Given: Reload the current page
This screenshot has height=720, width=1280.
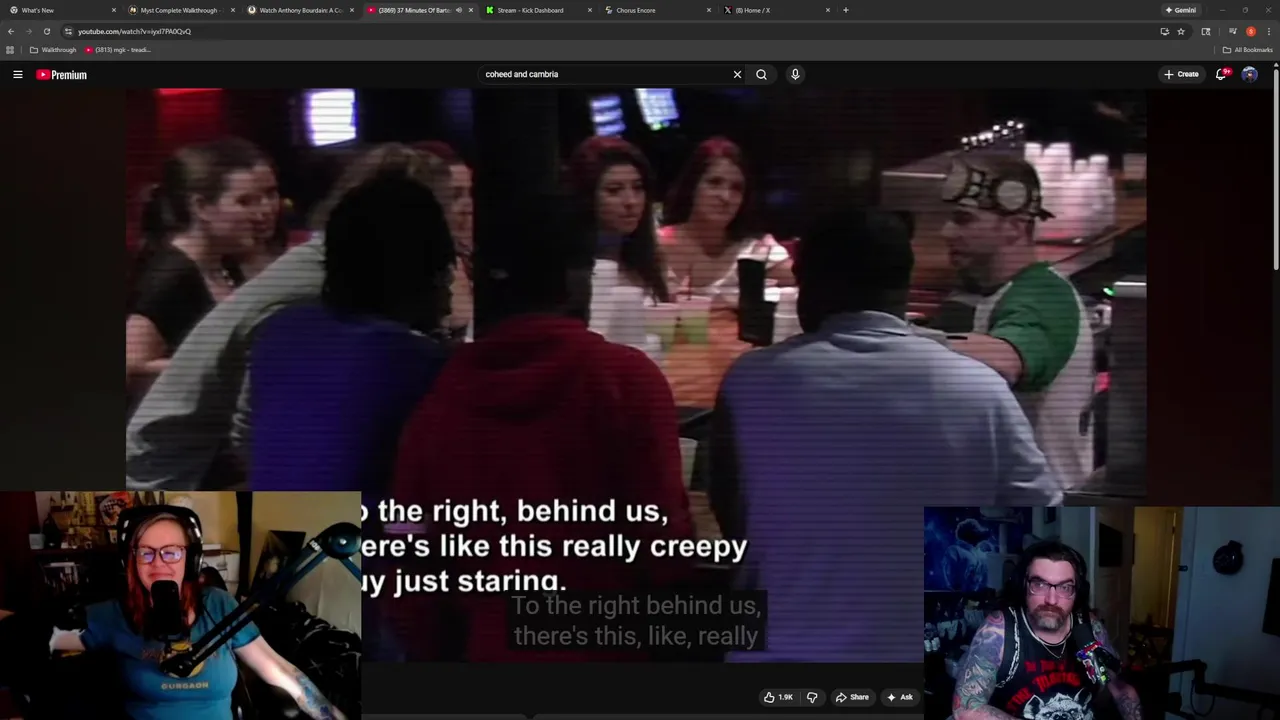Looking at the screenshot, I should click(46, 31).
